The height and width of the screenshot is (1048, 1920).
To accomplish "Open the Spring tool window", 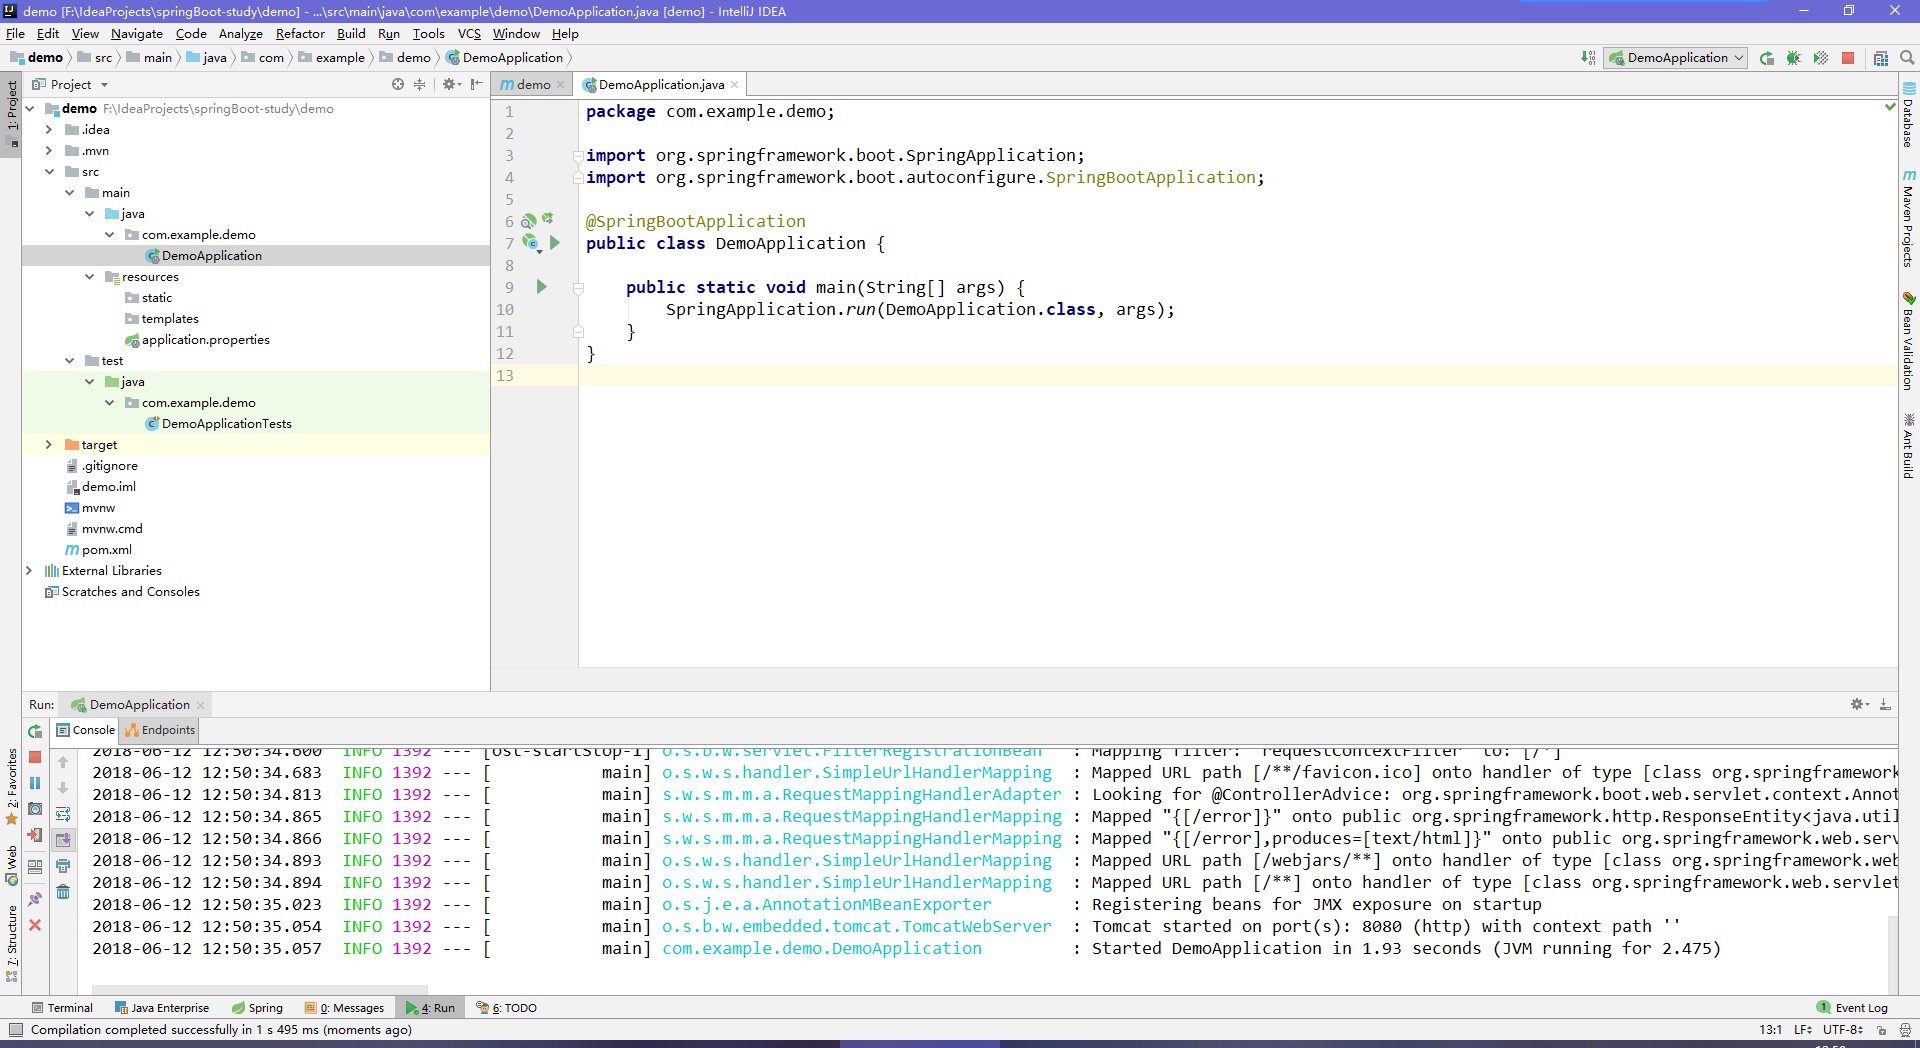I will pyautogui.click(x=257, y=1008).
